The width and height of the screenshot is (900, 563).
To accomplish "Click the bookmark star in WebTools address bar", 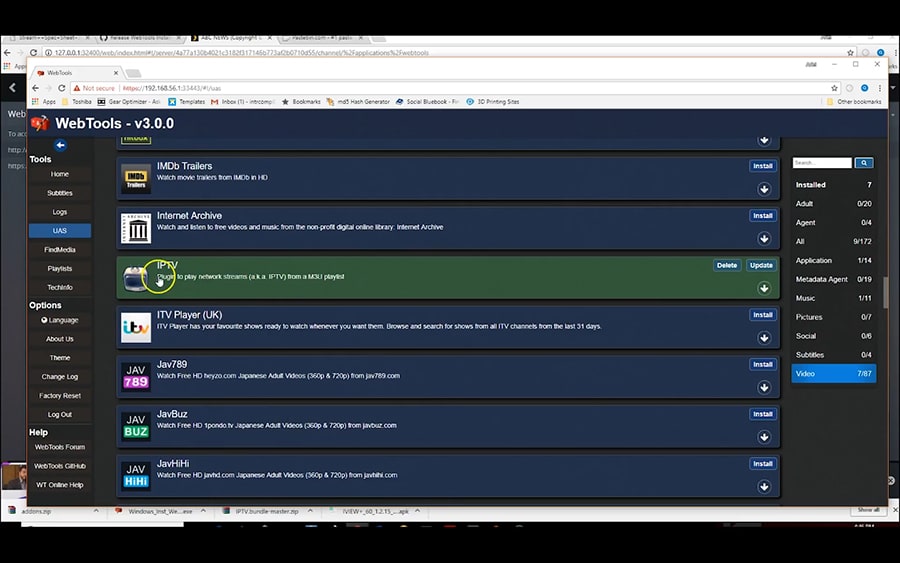I will 834,88.
